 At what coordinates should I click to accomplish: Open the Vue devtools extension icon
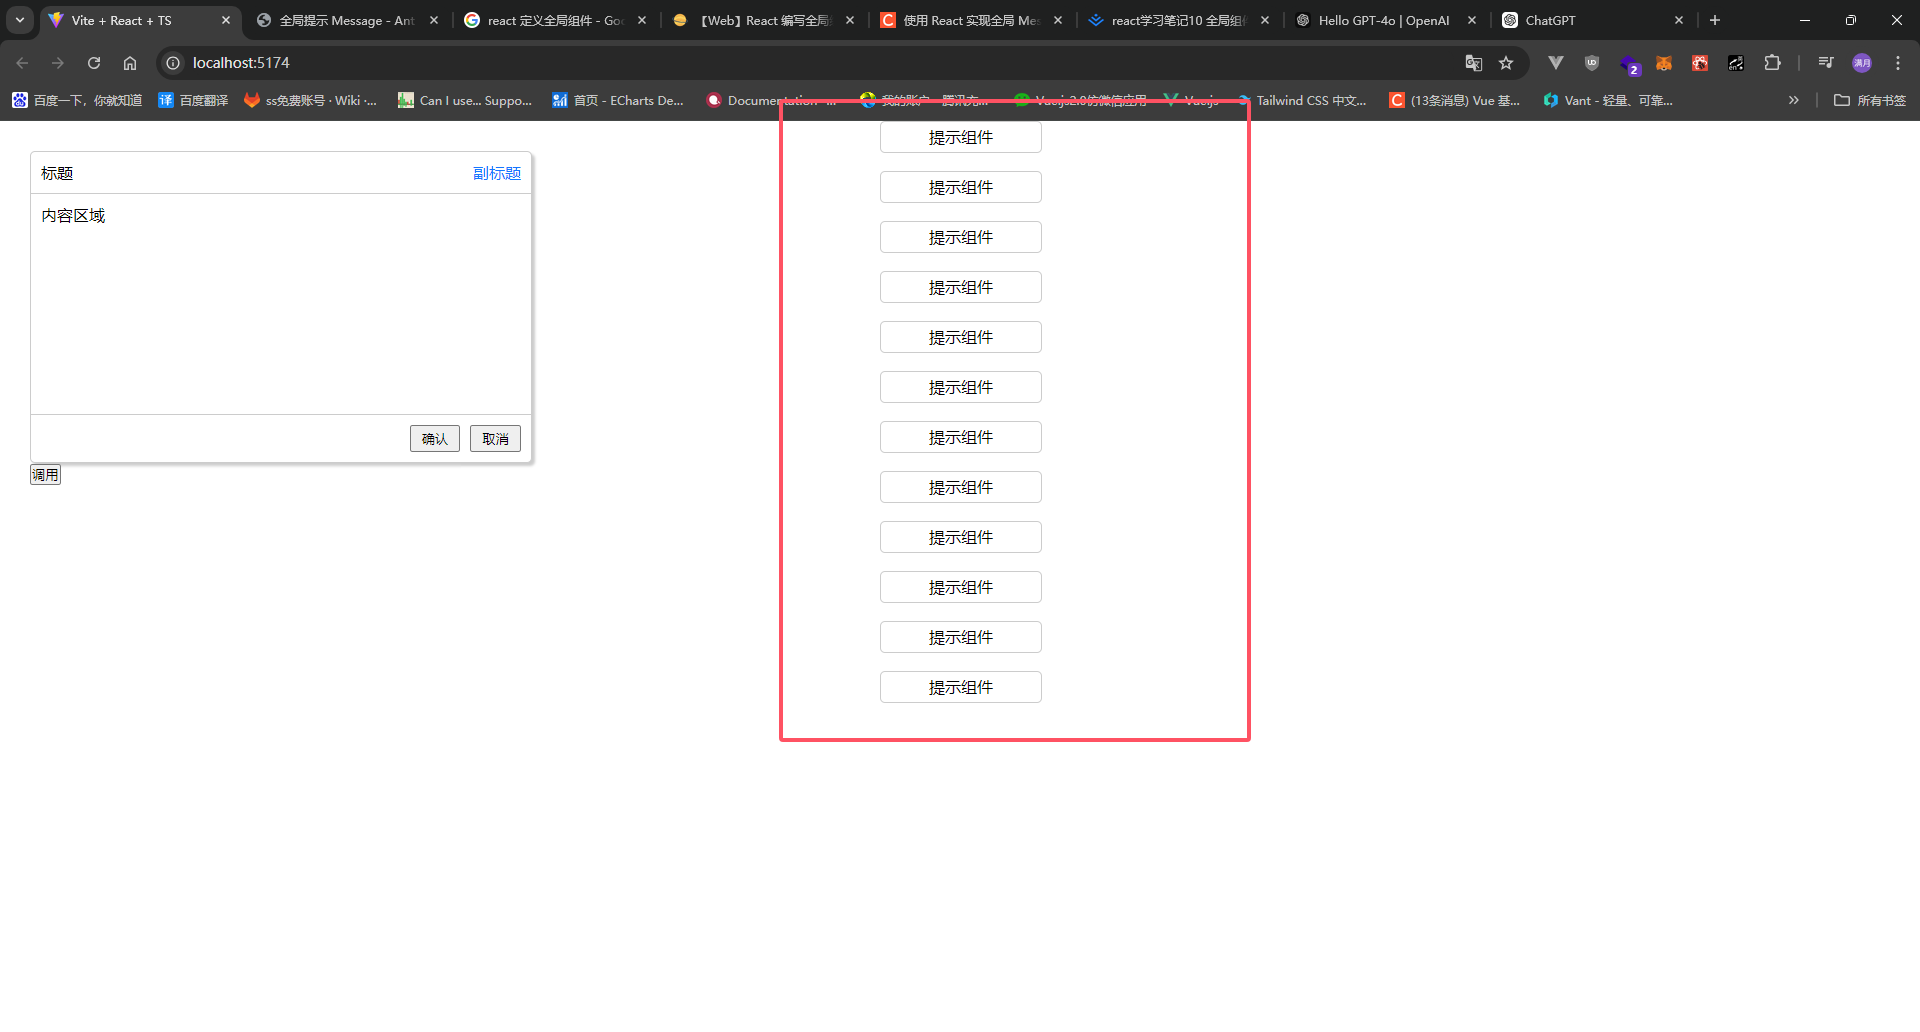(x=1555, y=63)
